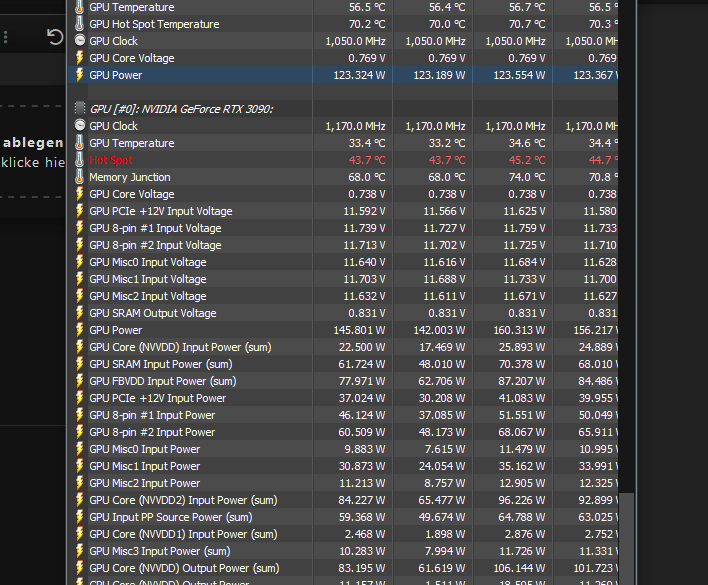Click the lightning icon of the highlighted GPU Power row
The height and width of the screenshot is (585, 708).
pos(79,75)
